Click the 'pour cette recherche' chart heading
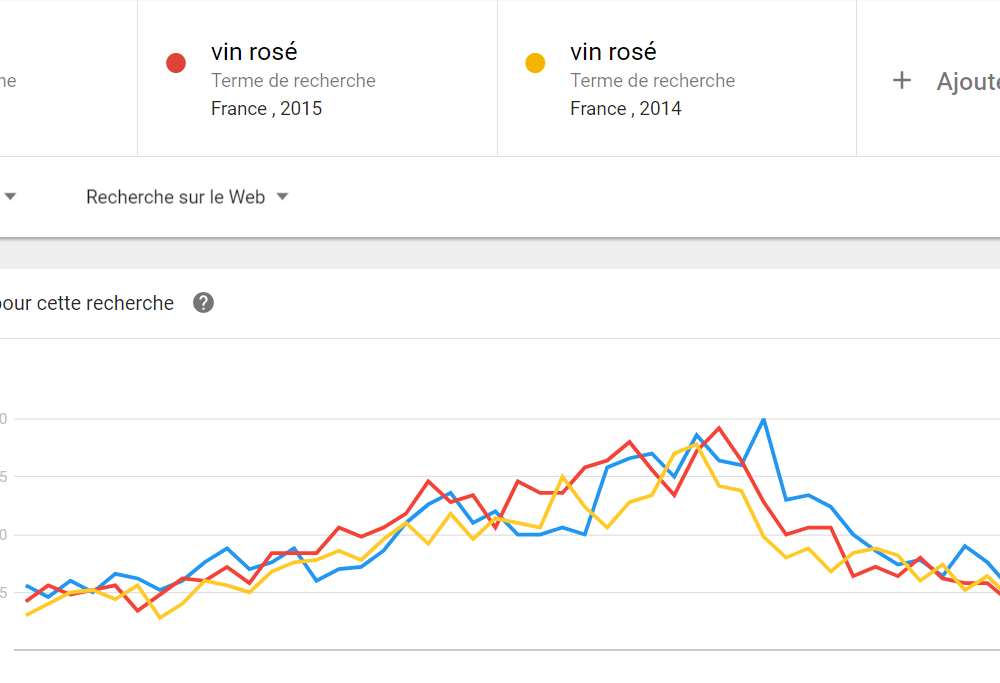This screenshot has width=1000, height=683. pos(87,303)
